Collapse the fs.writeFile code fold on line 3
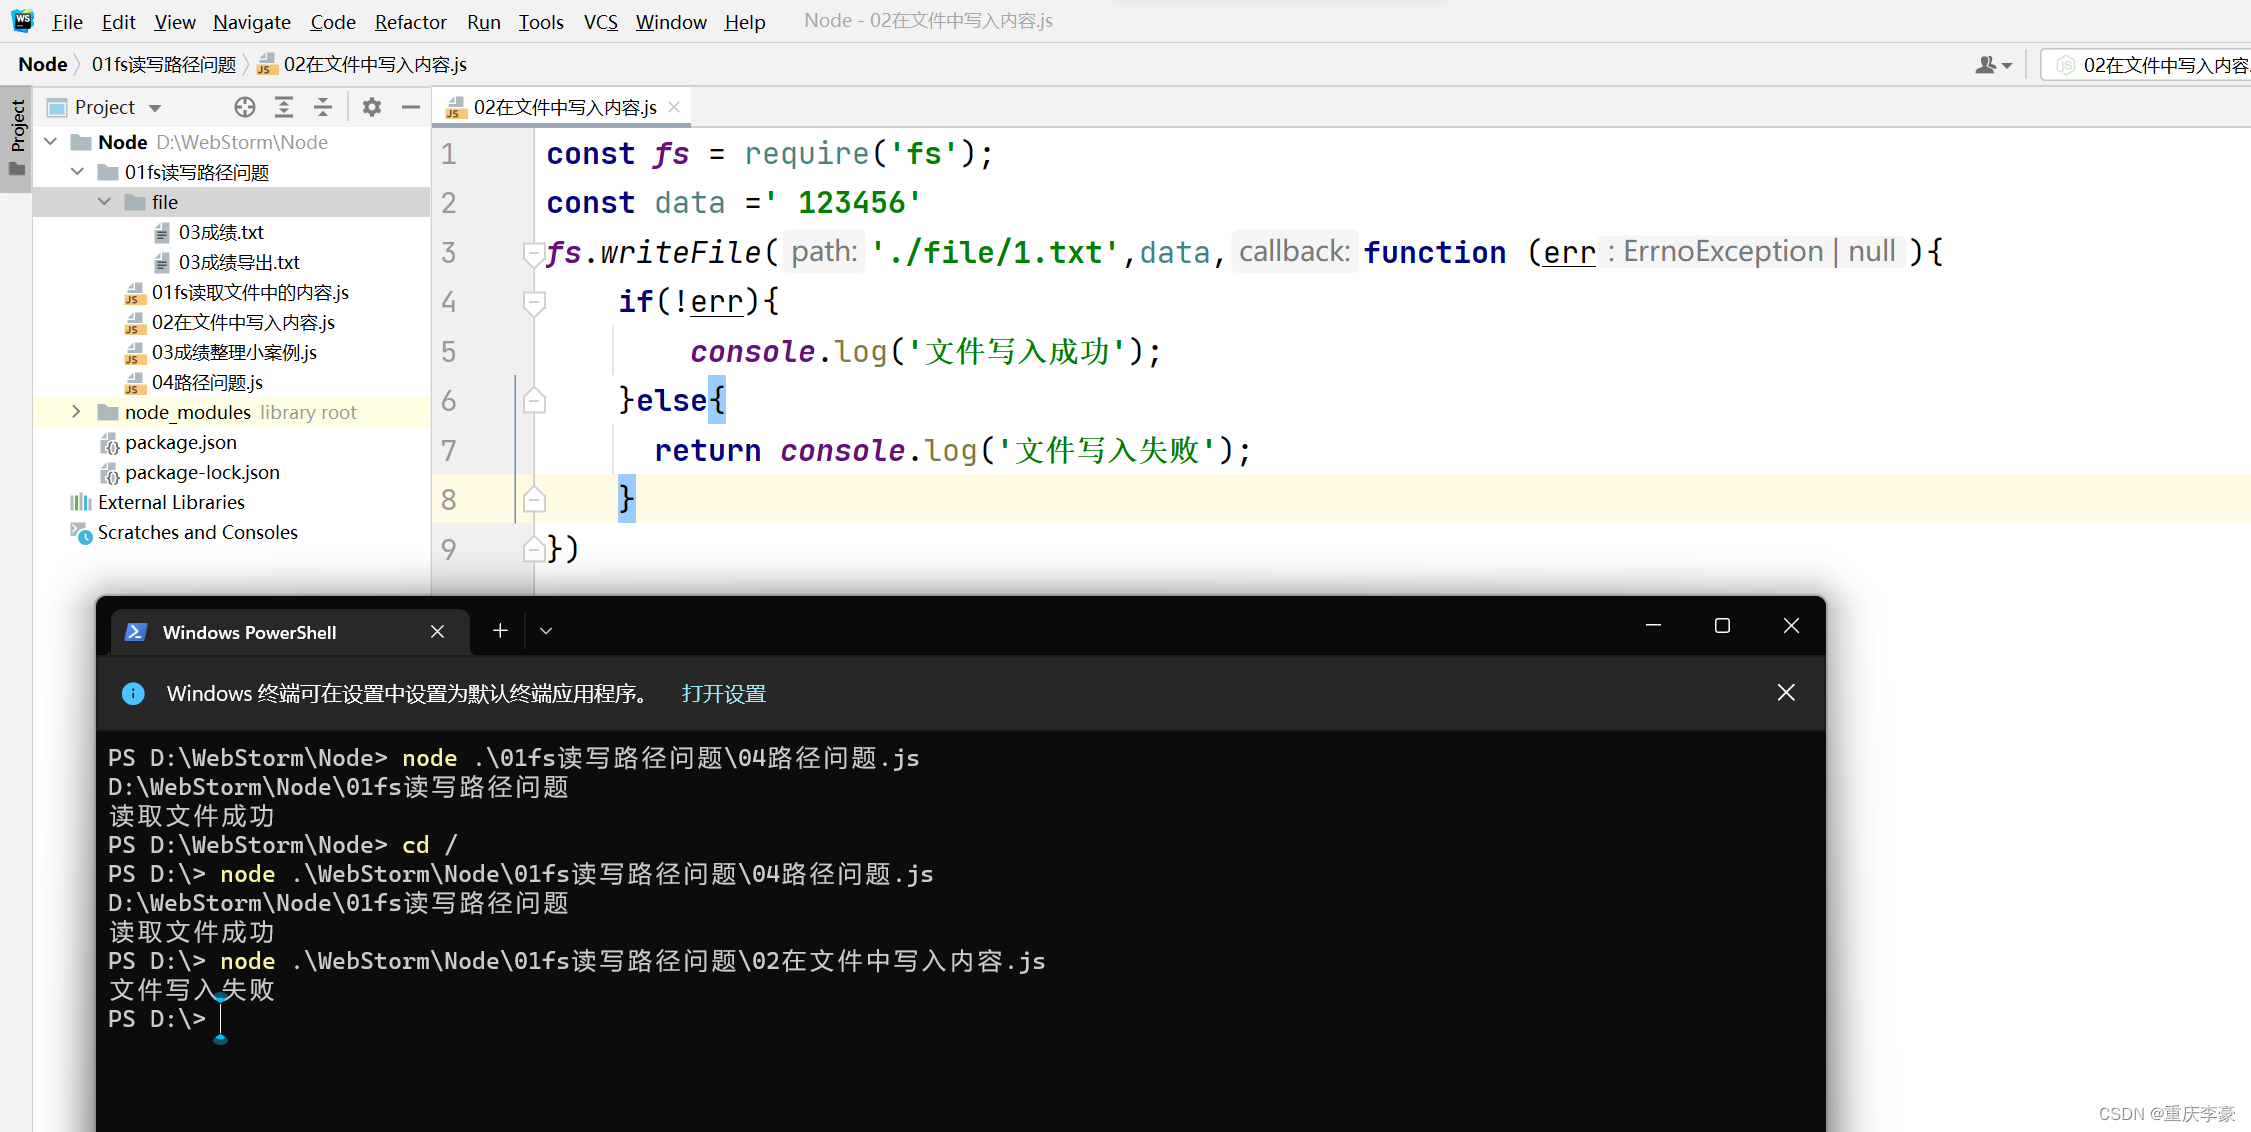This screenshot has width=2251, height=1132. click(534, 253)
